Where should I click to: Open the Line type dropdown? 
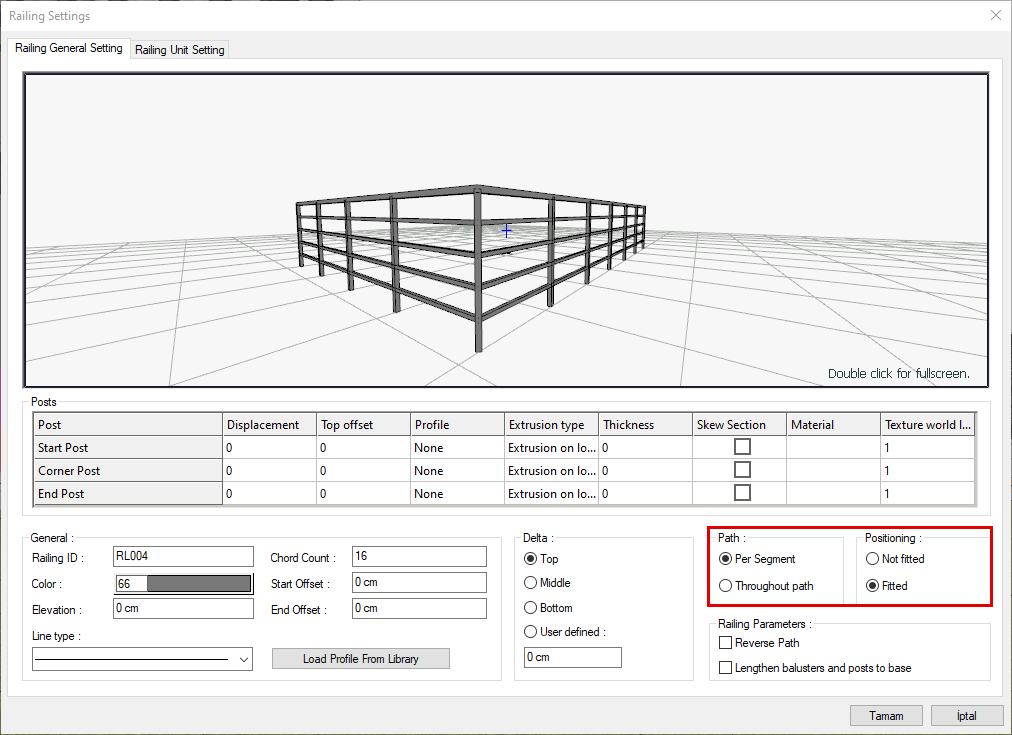click(x=244, y=660)
